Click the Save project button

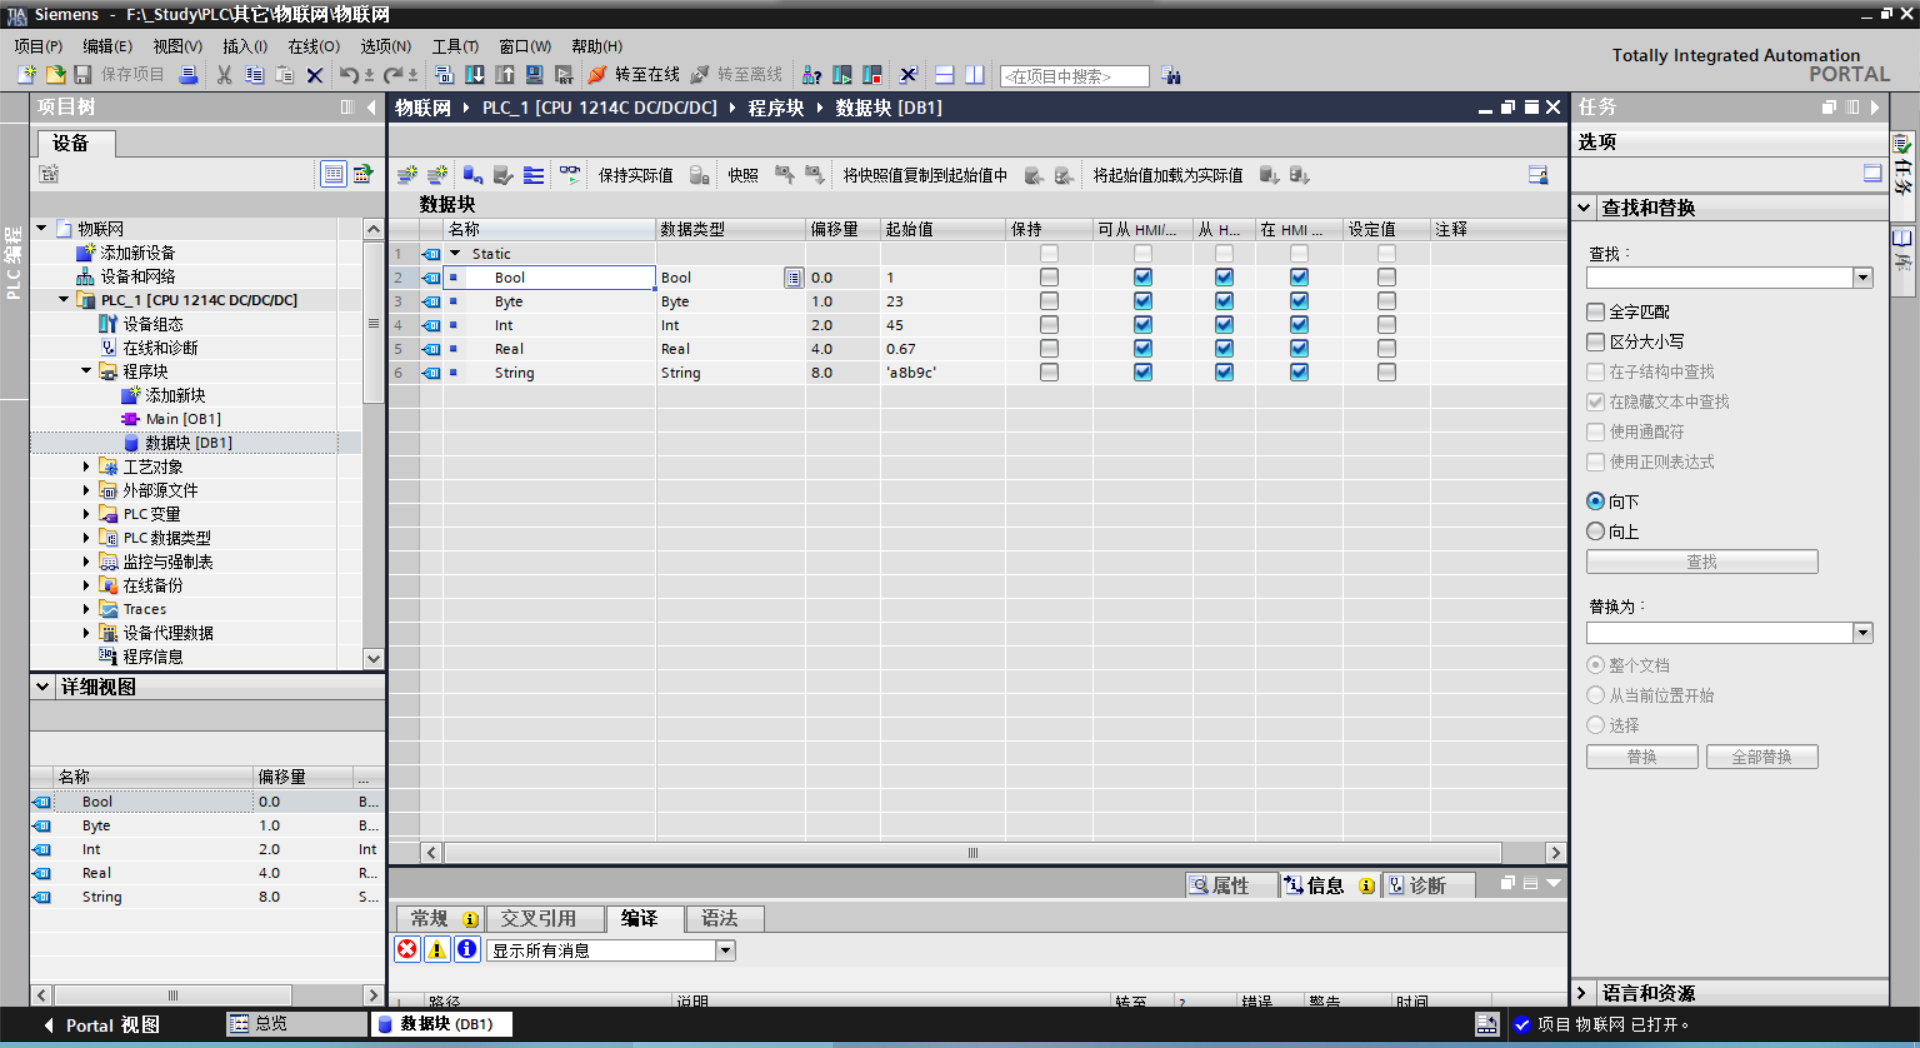tap(119, 75)
